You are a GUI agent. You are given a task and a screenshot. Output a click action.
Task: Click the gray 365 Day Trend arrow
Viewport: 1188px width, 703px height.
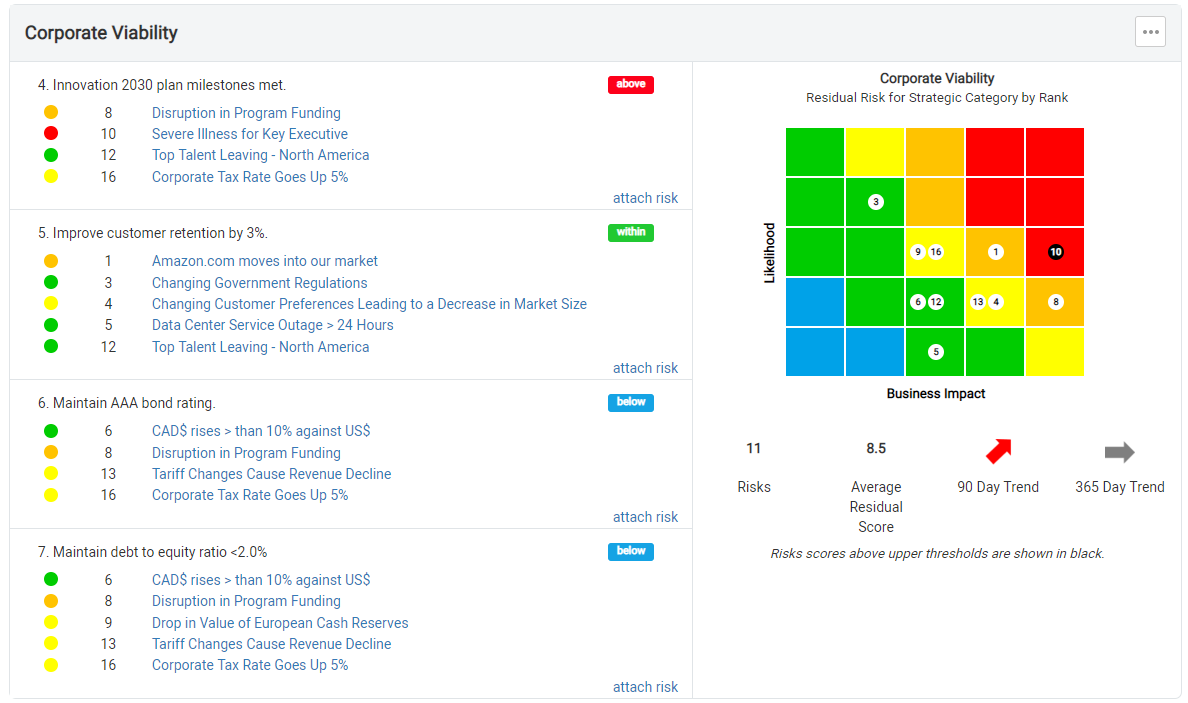coord(1119,452)
